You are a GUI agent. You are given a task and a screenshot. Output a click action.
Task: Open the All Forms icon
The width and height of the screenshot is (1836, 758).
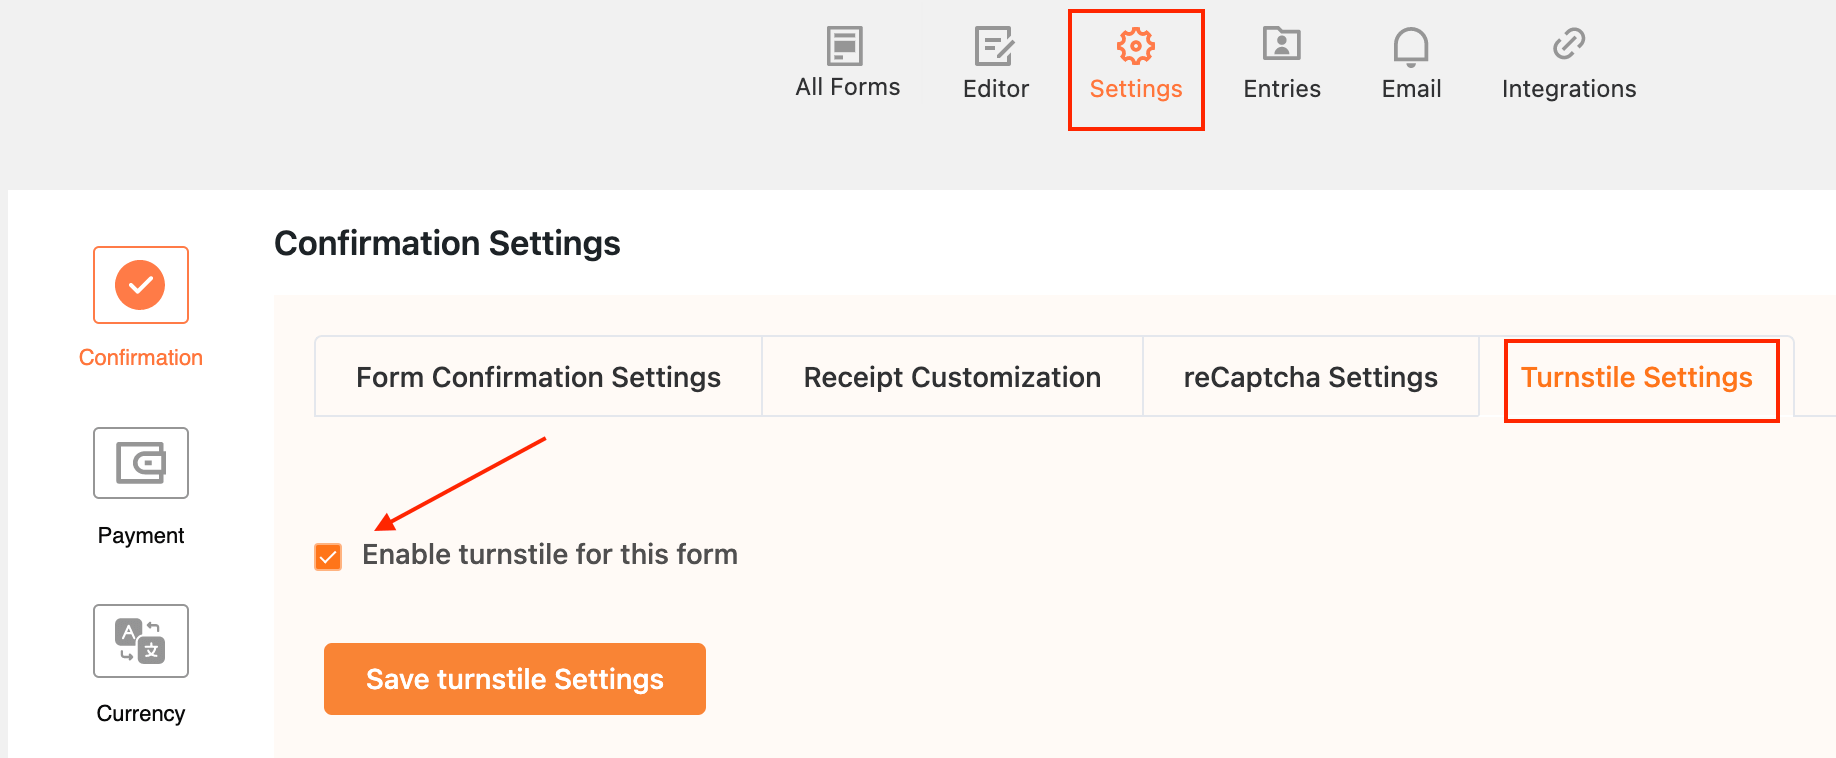(846, 46)
